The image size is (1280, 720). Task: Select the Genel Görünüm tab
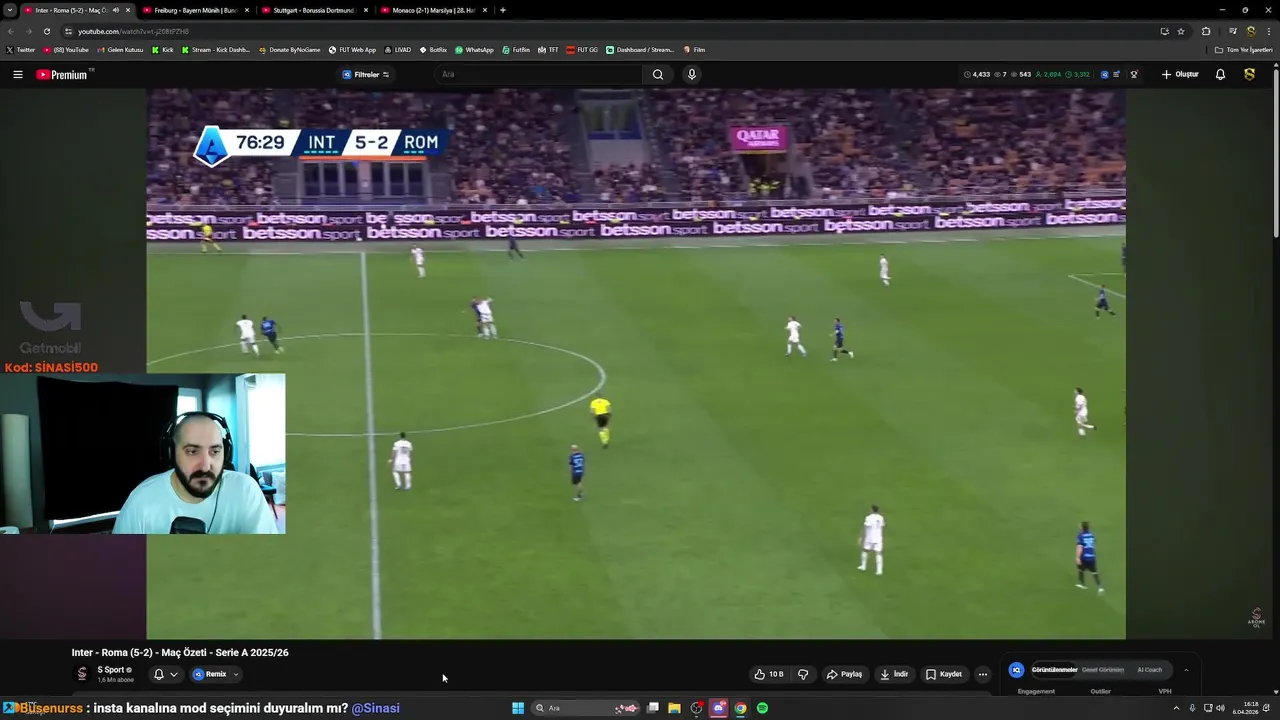pyautogui.click(x=1103, y=670)
